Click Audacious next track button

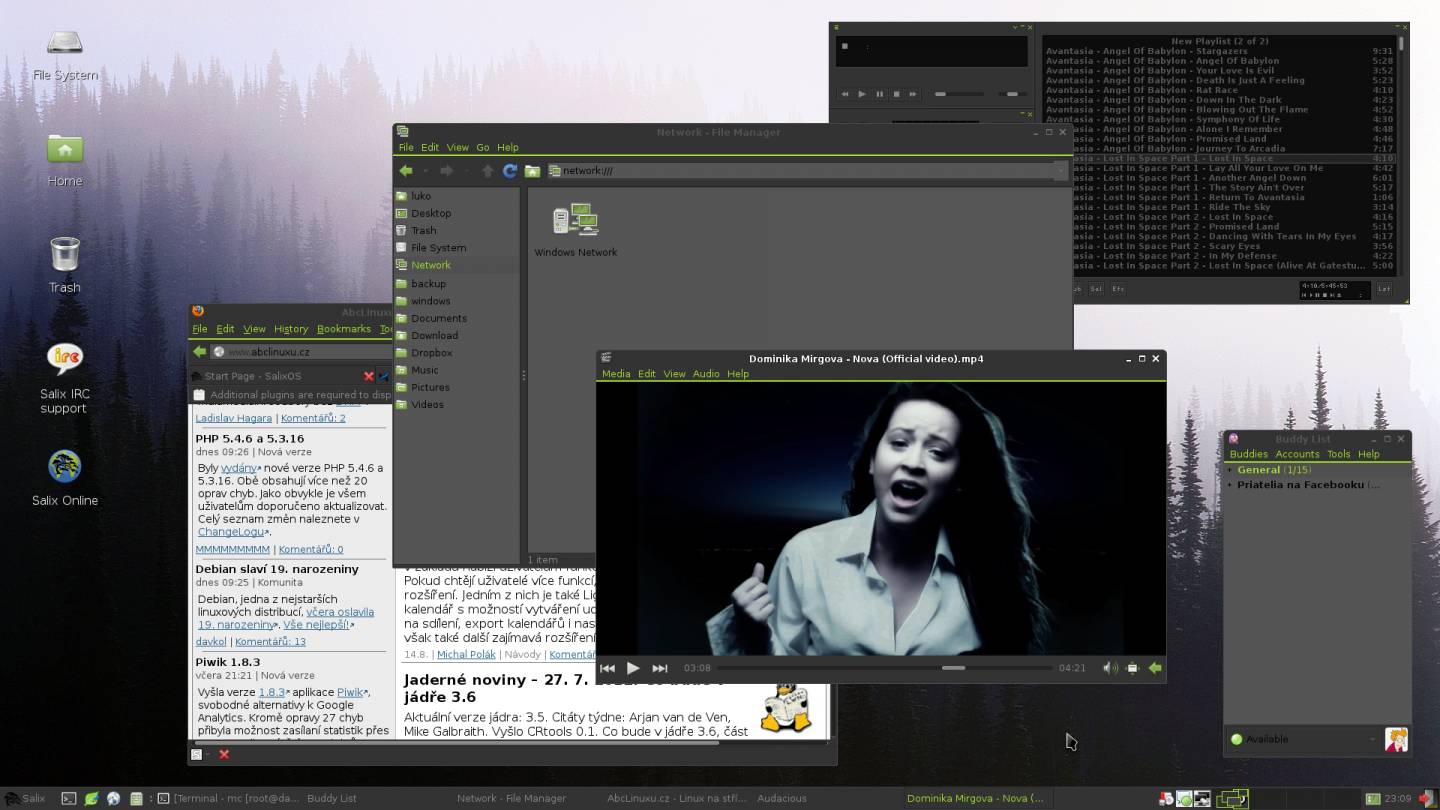click(913, 94)
